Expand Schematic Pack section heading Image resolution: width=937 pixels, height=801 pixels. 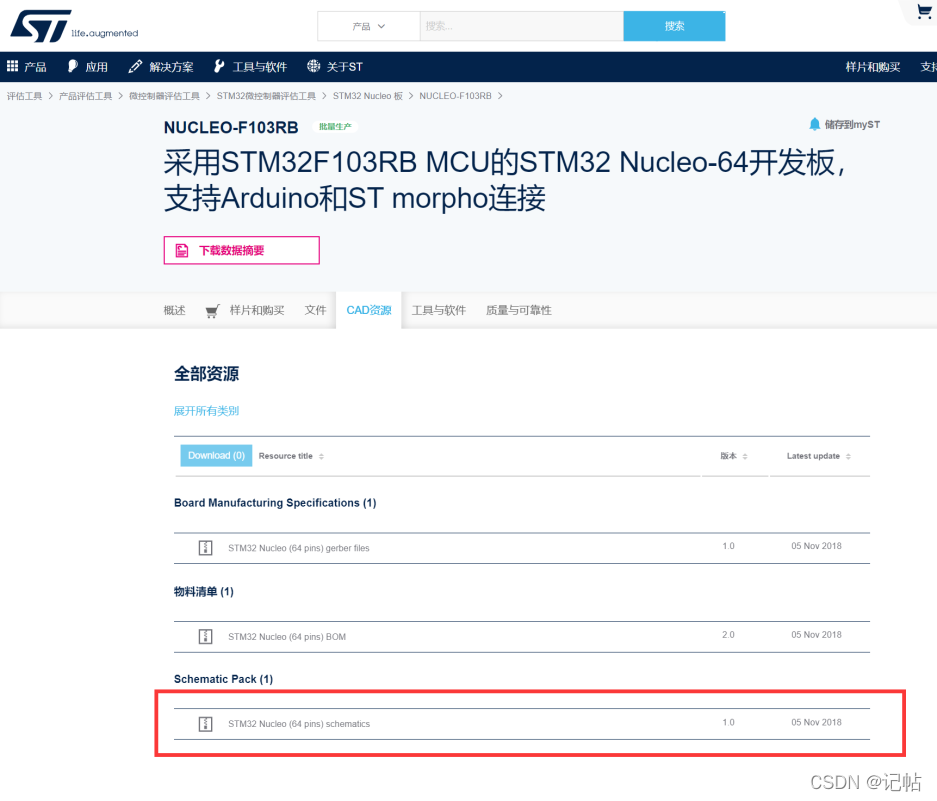[x=223, y=679]
